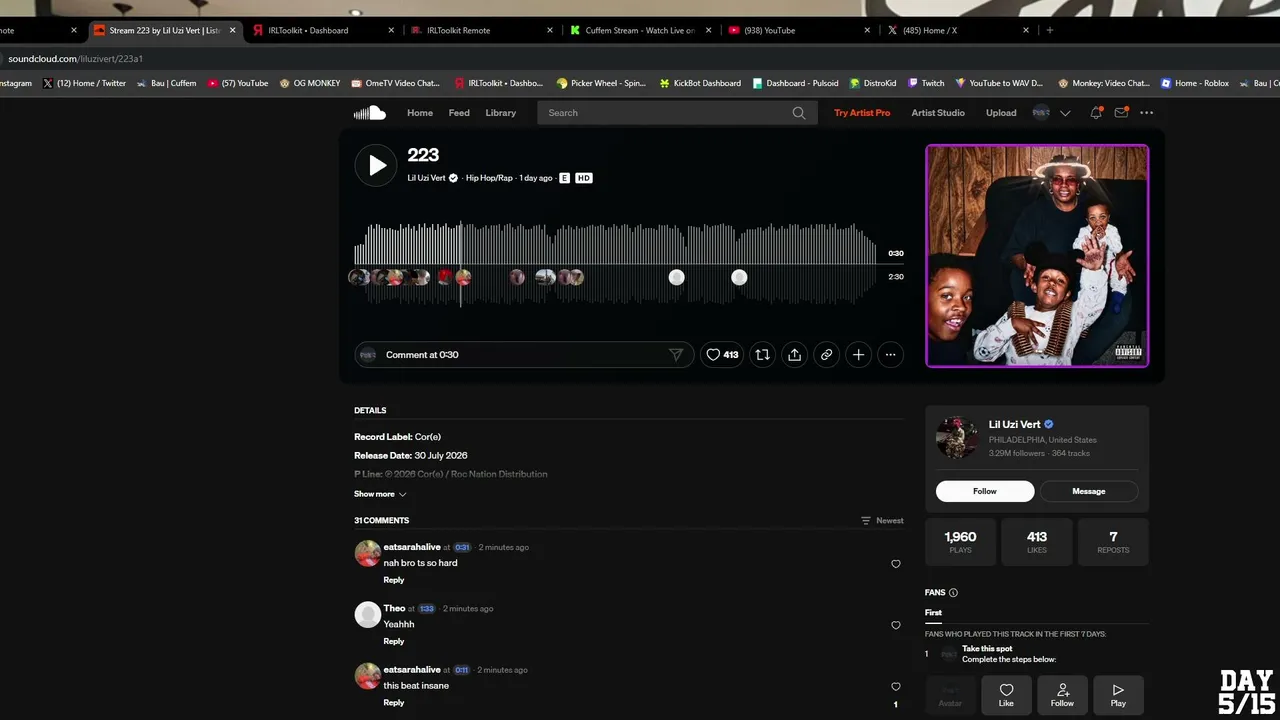
Task: Open the DistroKid bookmark
Action: [x=873, y=83]
